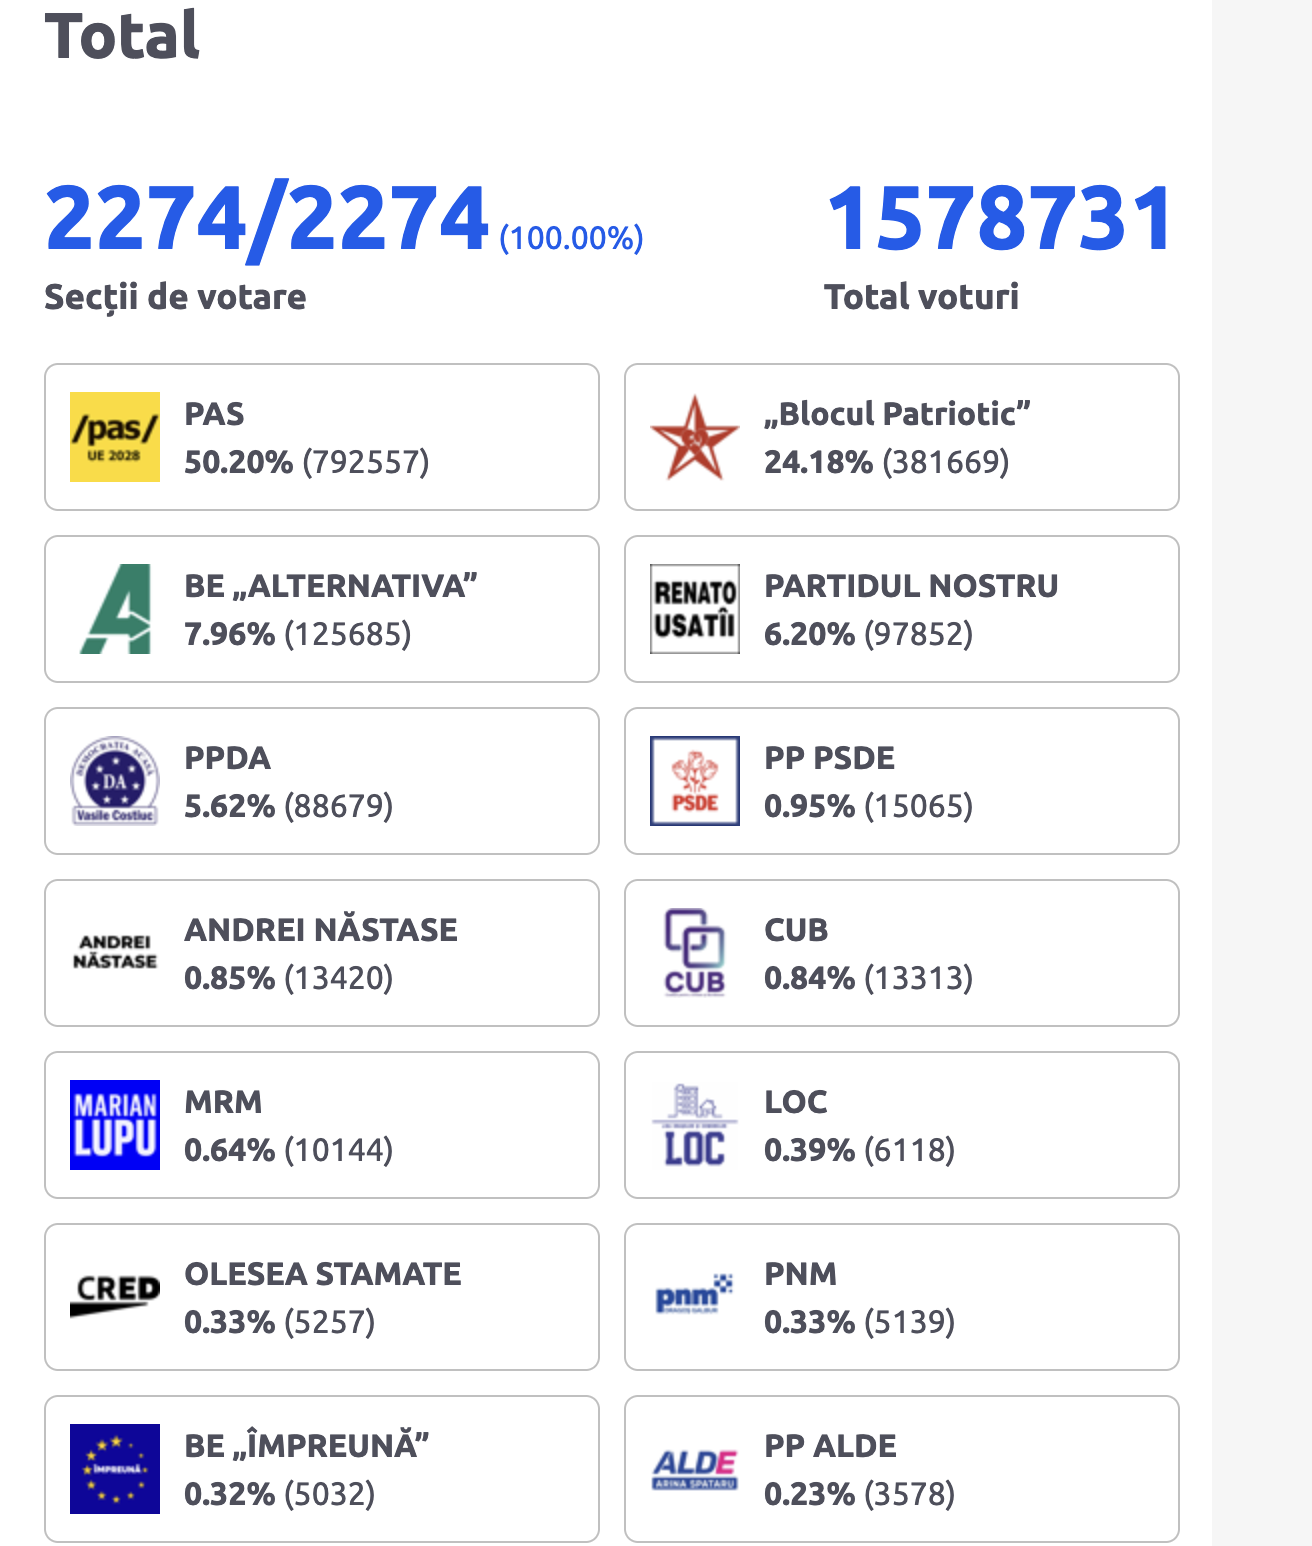Click the red star Blocul Patriotic logo
Image resolution: width=1312 pixels, height=1546 pixels.
[x=695, y=437]
